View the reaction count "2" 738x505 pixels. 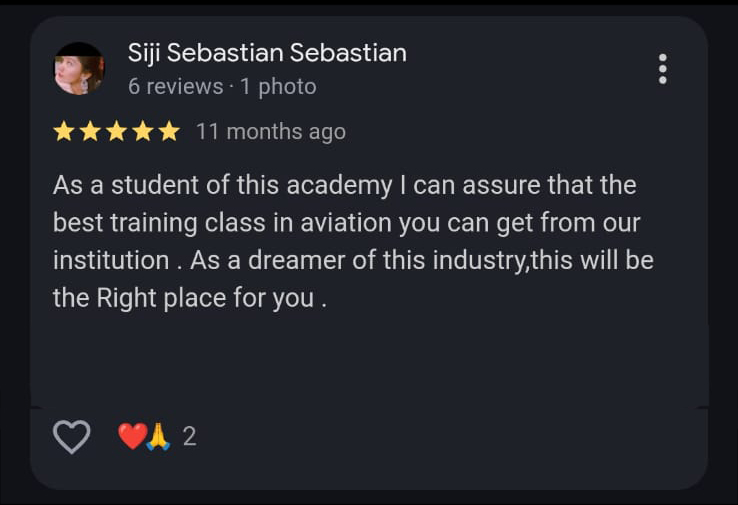pyautogui.click(x=189, y=436)
